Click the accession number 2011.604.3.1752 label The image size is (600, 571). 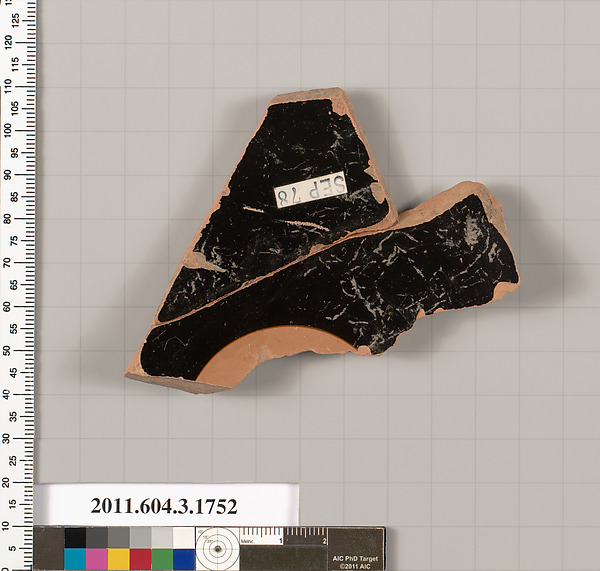click(x=166, y=506)
